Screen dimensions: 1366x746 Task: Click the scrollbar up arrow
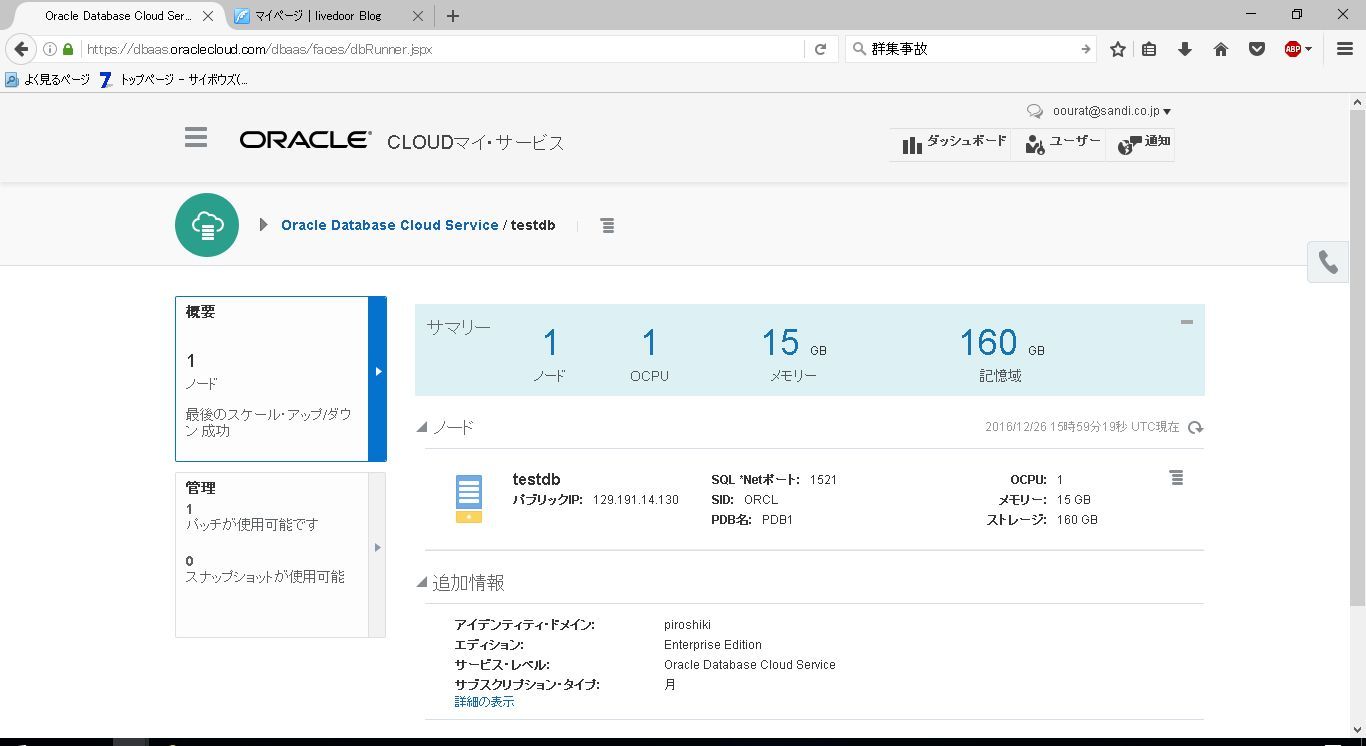[x=1358, y=101]
